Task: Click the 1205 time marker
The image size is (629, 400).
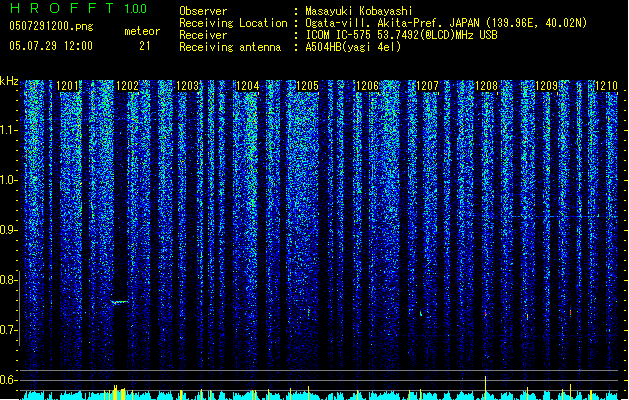Action: [307, 86]
